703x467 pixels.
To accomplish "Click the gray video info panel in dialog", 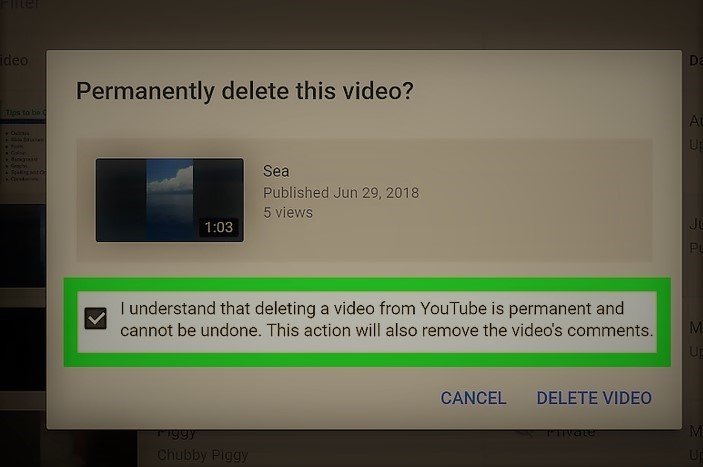I will (x=364, y=200).
